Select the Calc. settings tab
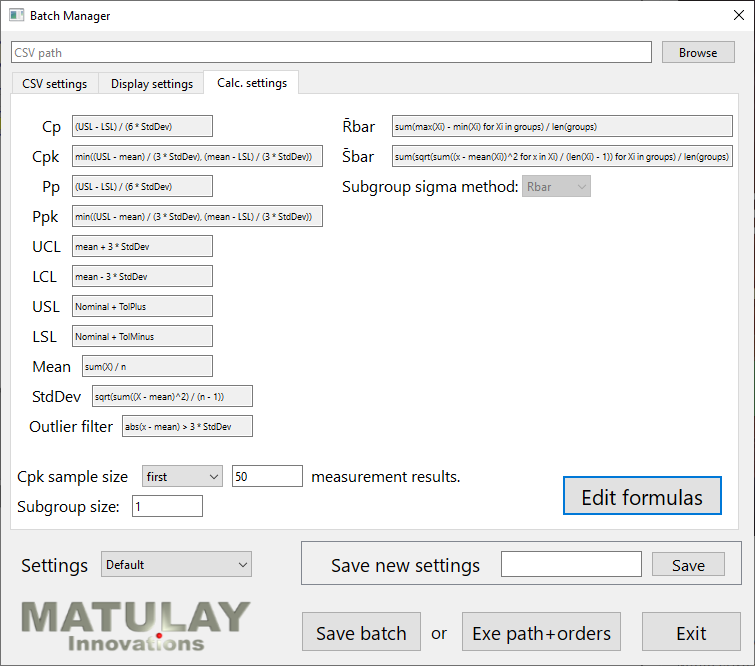 click(251, 83)
